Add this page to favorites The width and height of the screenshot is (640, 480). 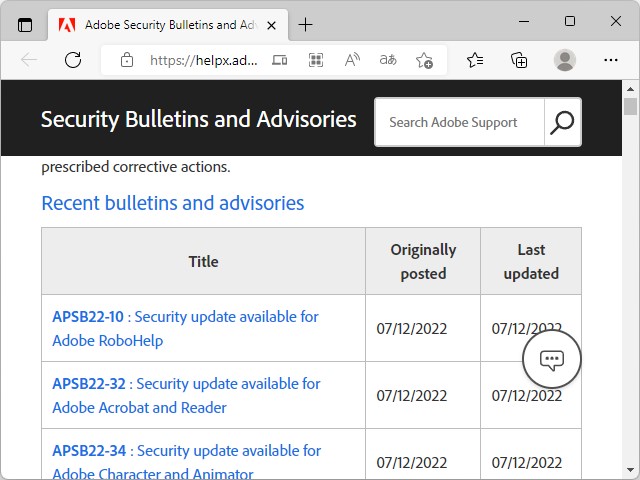[x=424, y=60]
